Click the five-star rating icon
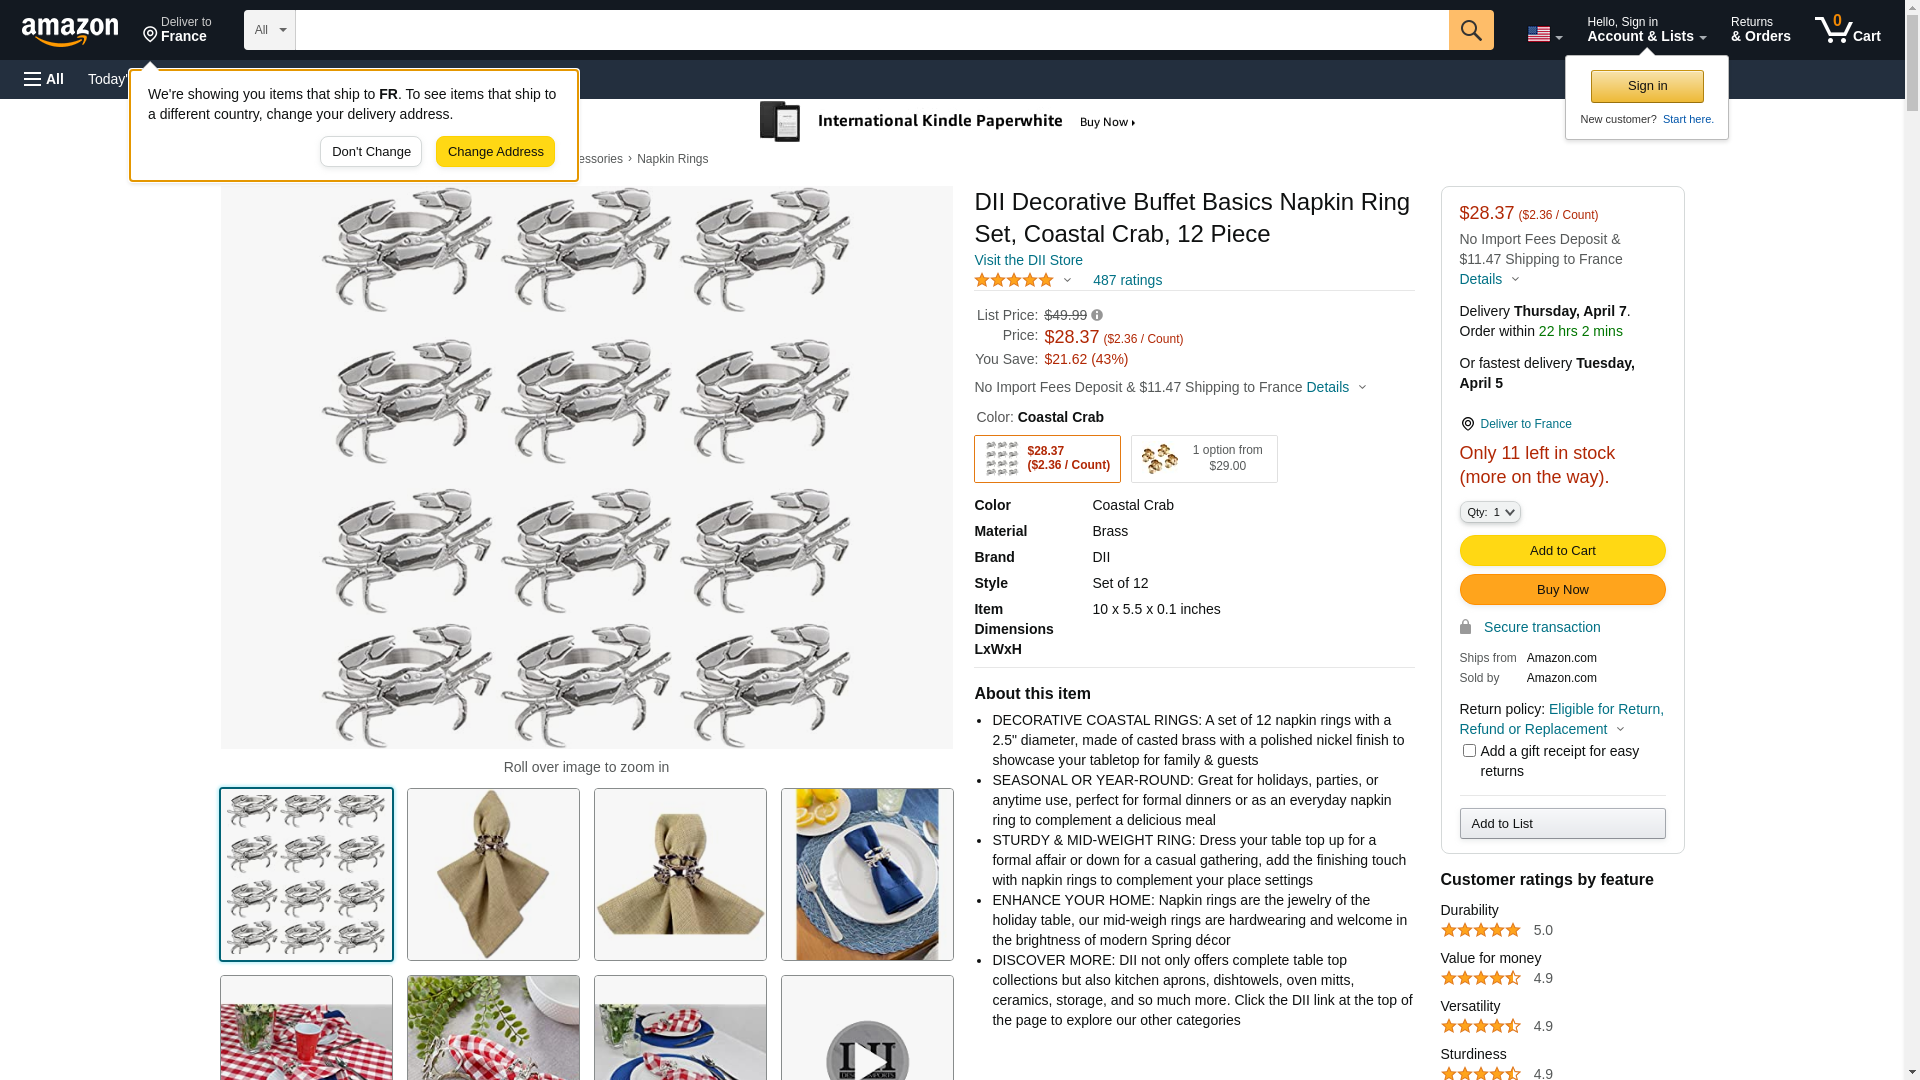Viewport: 1920px width, 1080px height. tap(1014, 281)
